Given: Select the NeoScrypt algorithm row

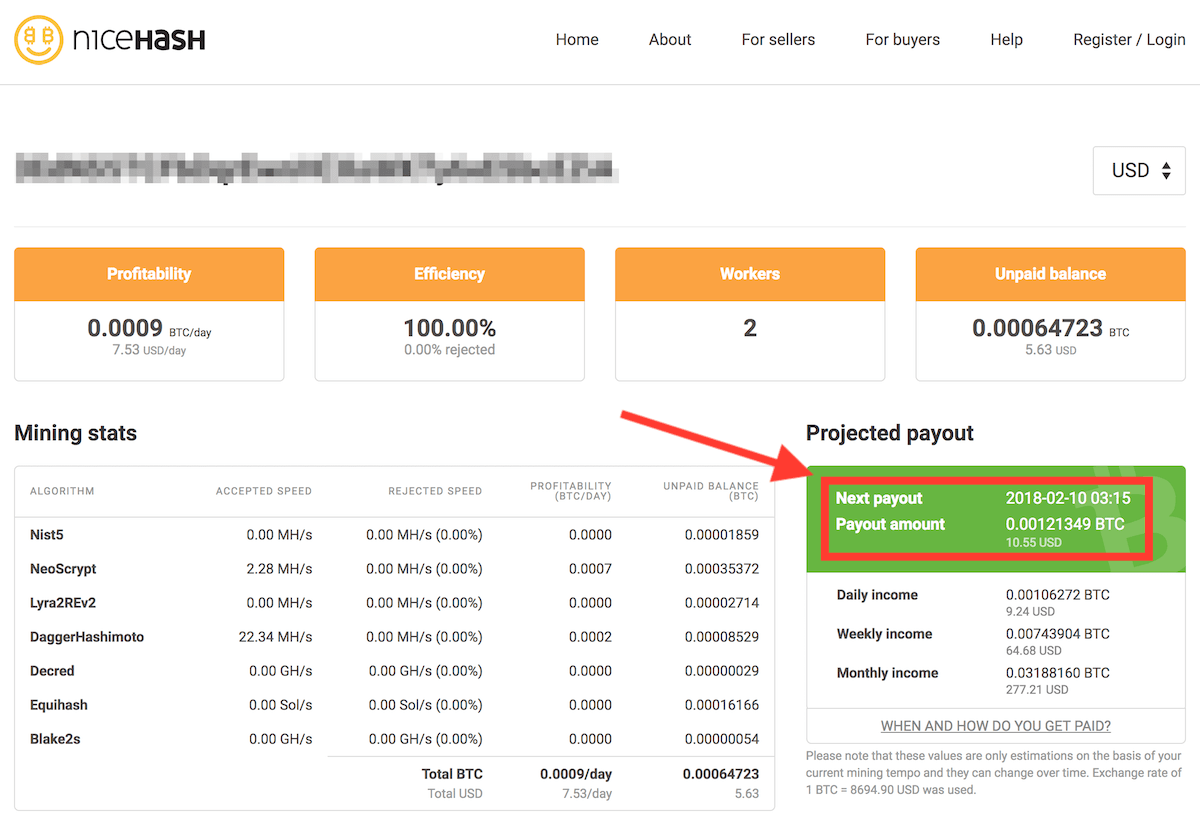Looking at the screenshot, I should pyautogui.click(x=395, y=569).
